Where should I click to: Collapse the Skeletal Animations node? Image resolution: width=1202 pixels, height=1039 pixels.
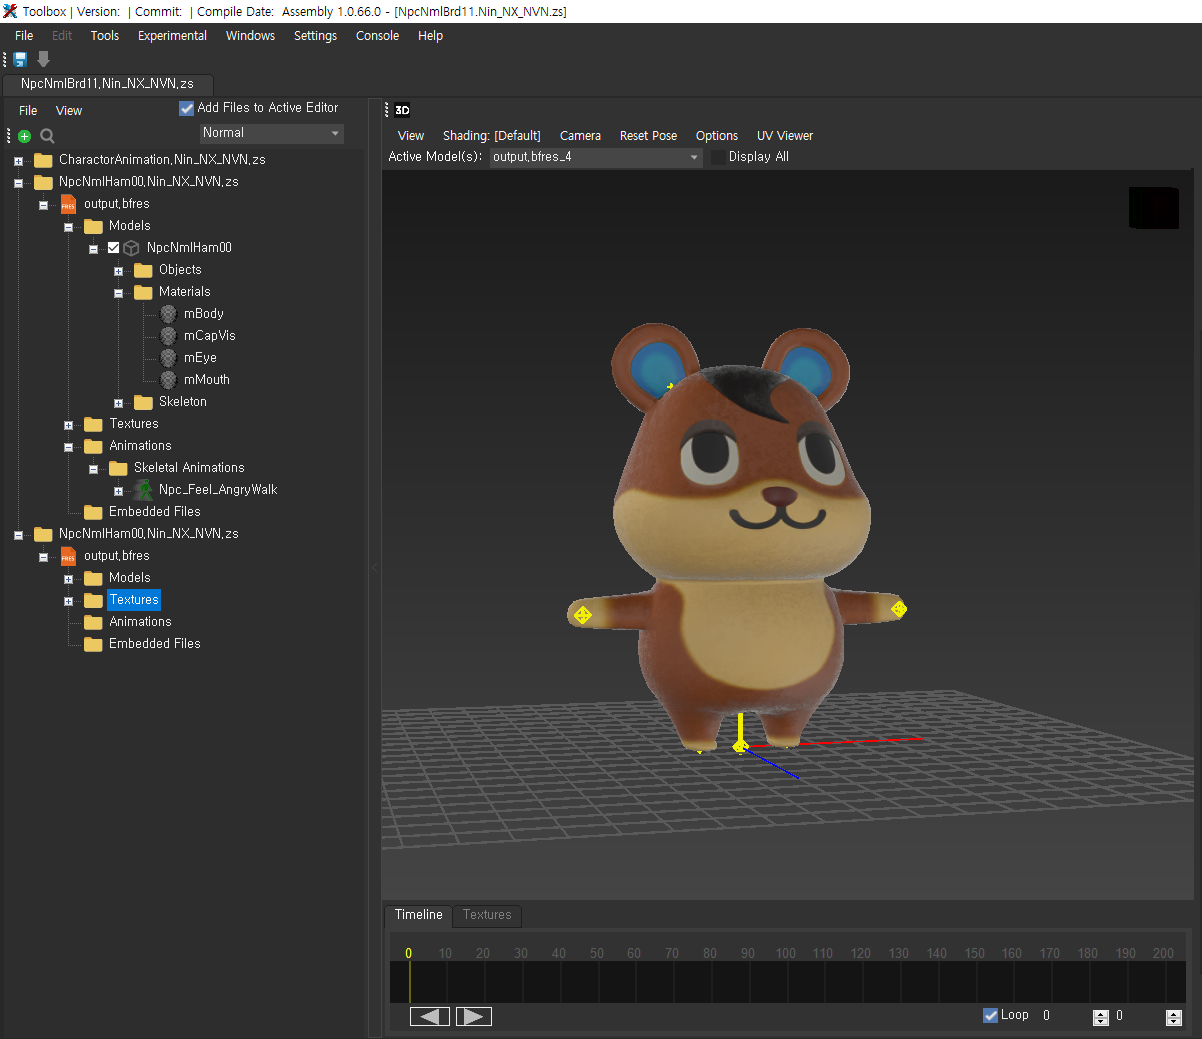(x=93, y=469)
